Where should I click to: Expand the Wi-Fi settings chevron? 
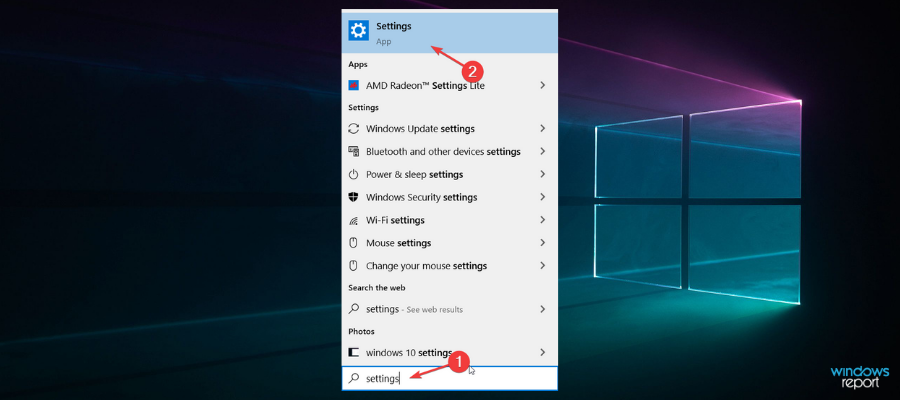542,220
